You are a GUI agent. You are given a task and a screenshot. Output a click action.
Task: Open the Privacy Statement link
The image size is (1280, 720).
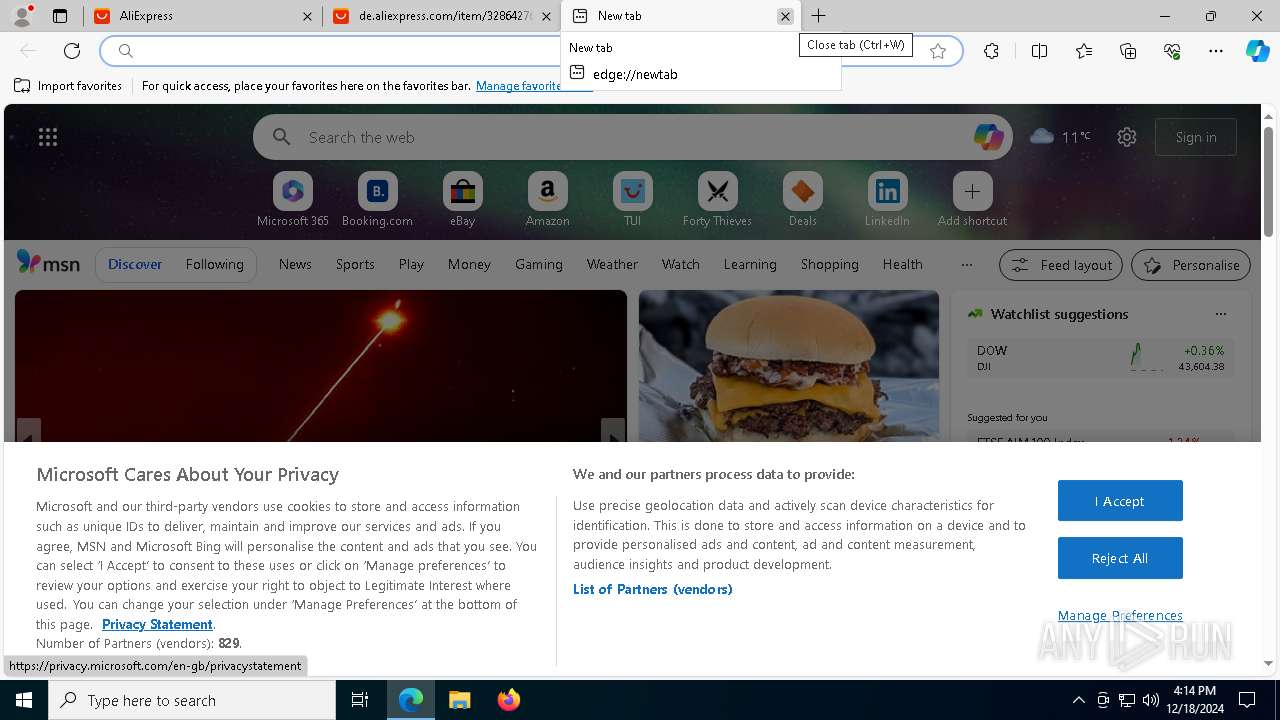click(157, 624)
